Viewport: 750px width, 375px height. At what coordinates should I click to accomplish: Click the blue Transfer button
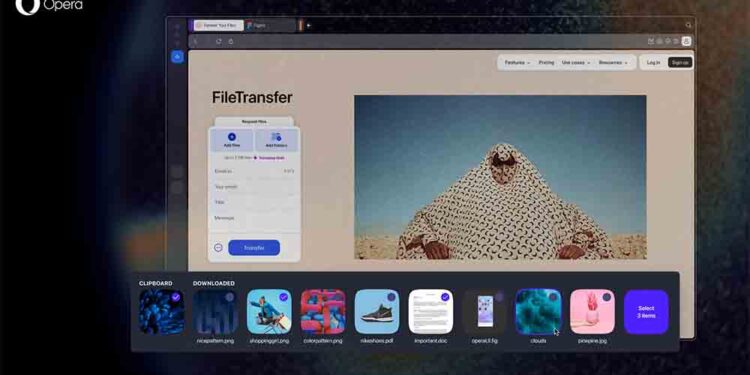(254, 248)
